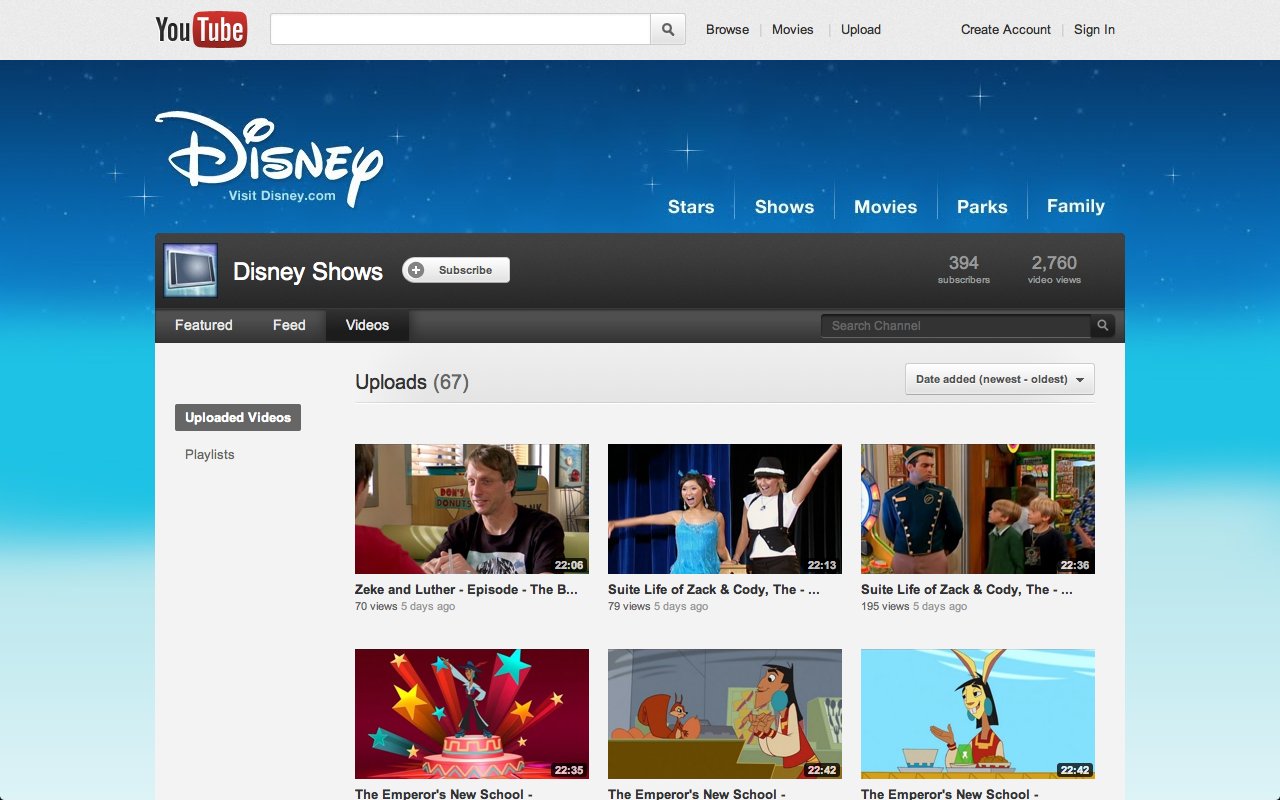
Task: Go to Upload page
Action: [x=860, y=29]
